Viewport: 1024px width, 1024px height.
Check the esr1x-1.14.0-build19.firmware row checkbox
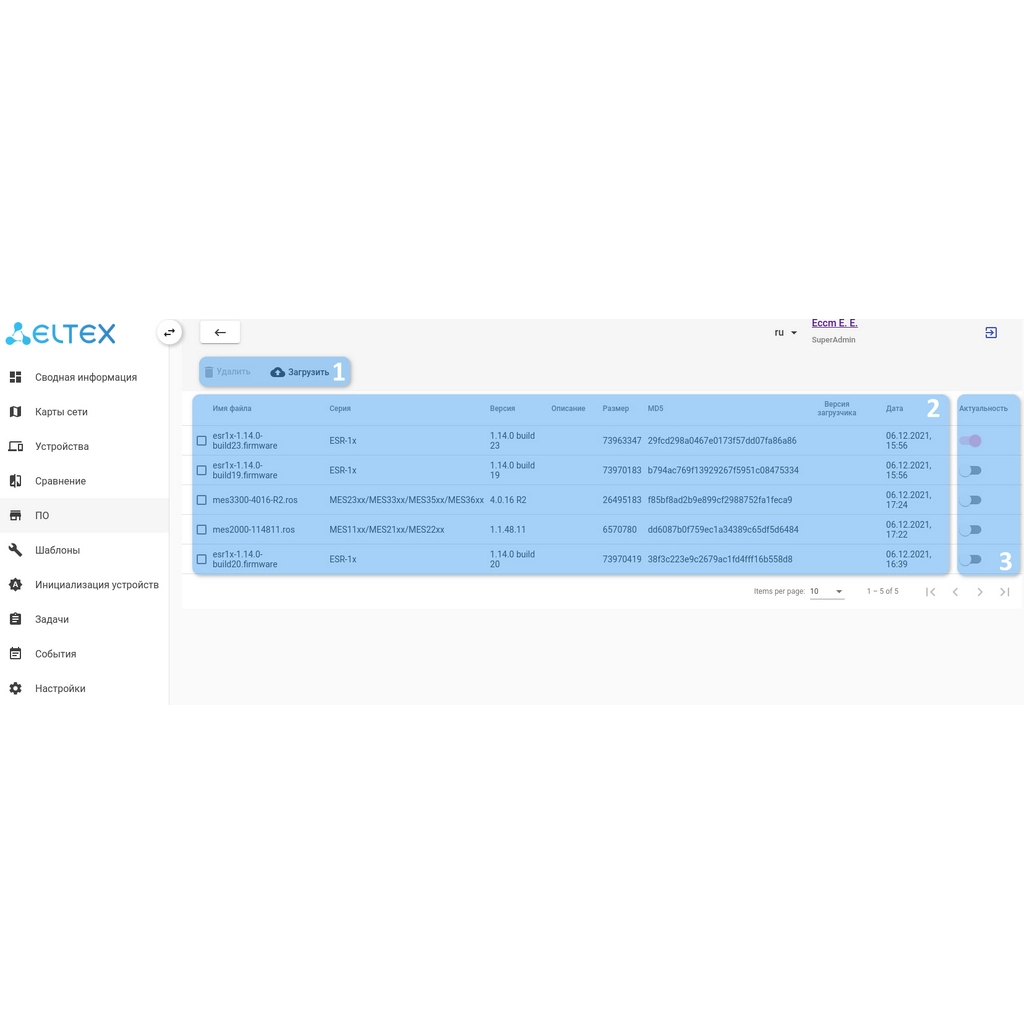click(x=202, y=470)
